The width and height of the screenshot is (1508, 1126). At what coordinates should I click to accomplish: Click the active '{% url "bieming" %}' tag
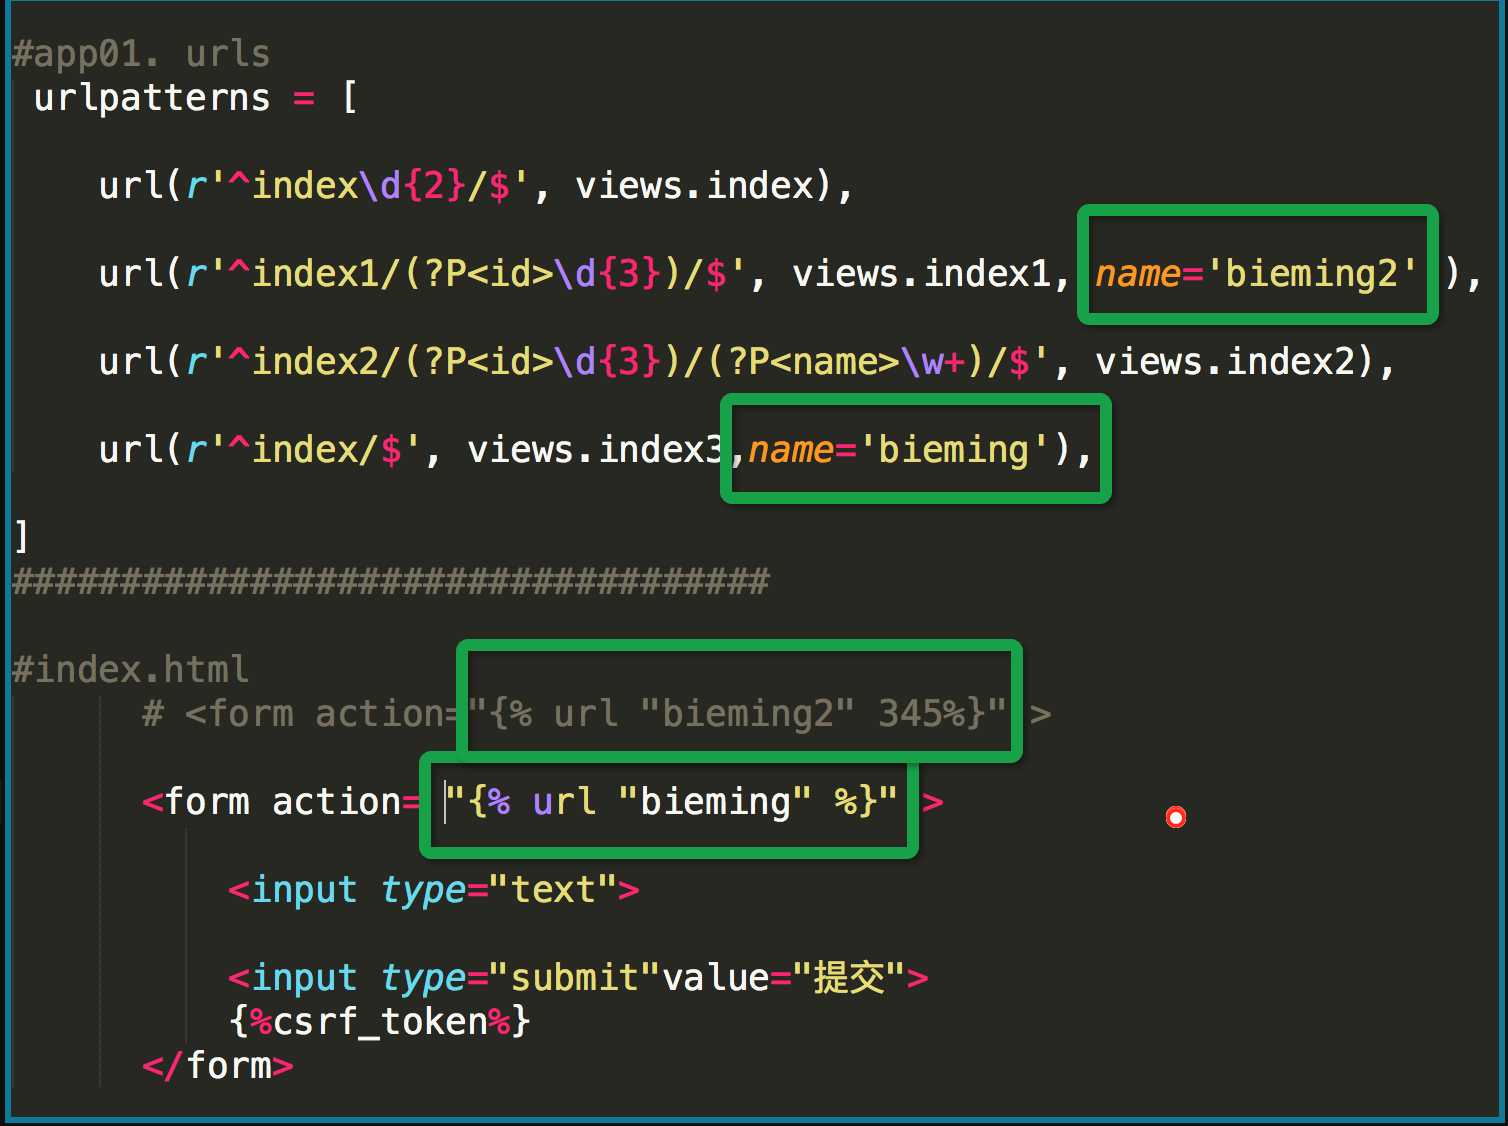(672, 802)
